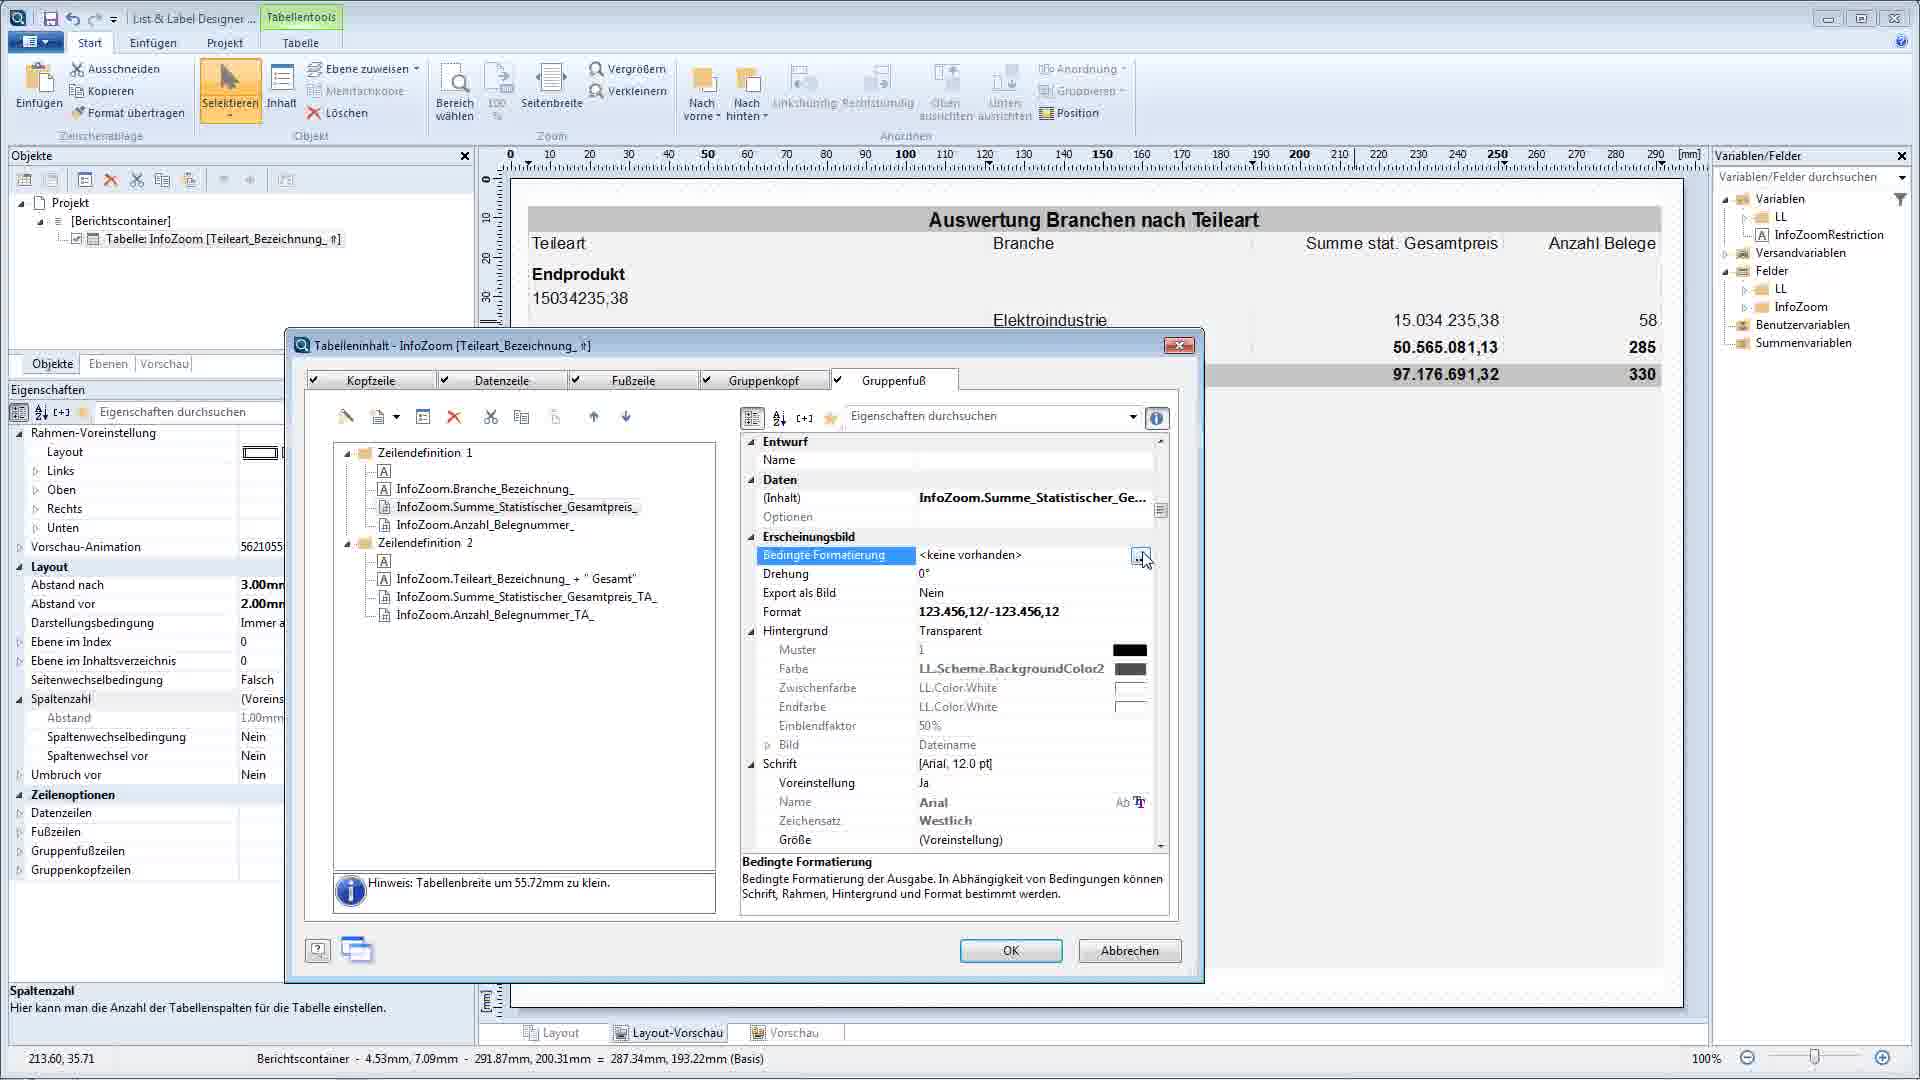Image resolution: width=1920 pixels, height=1080 pixels.
Task: Click the wand icon in dialog toolbar
Action: (346, 417)
